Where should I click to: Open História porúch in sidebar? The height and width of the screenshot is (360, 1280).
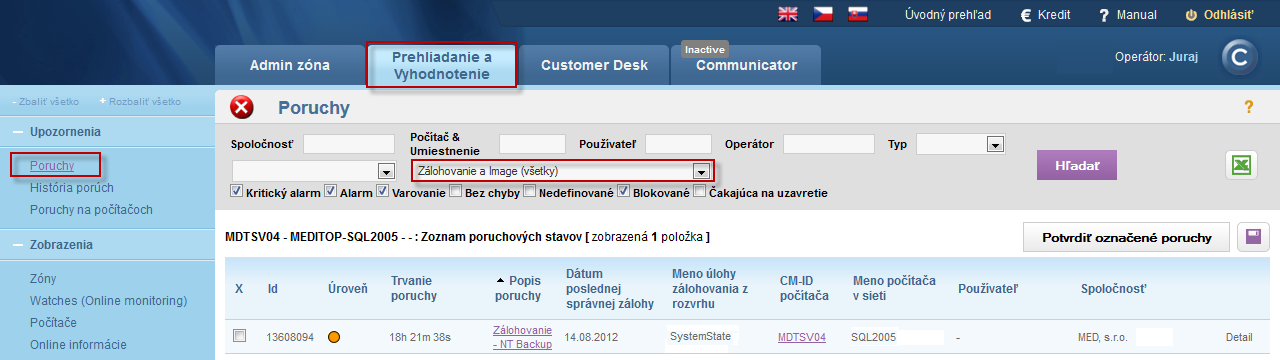(x=72, y=187)
